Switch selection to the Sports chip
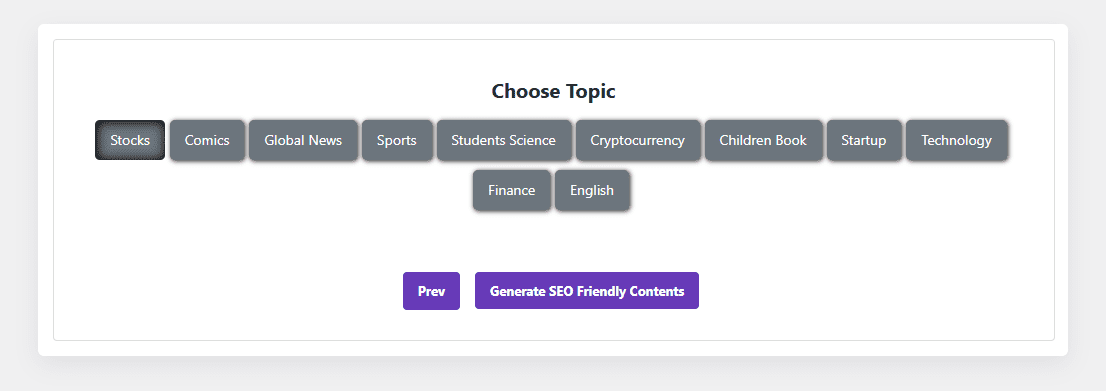The height and width of the screenshot is (391, 1106). tap(397, 140)
